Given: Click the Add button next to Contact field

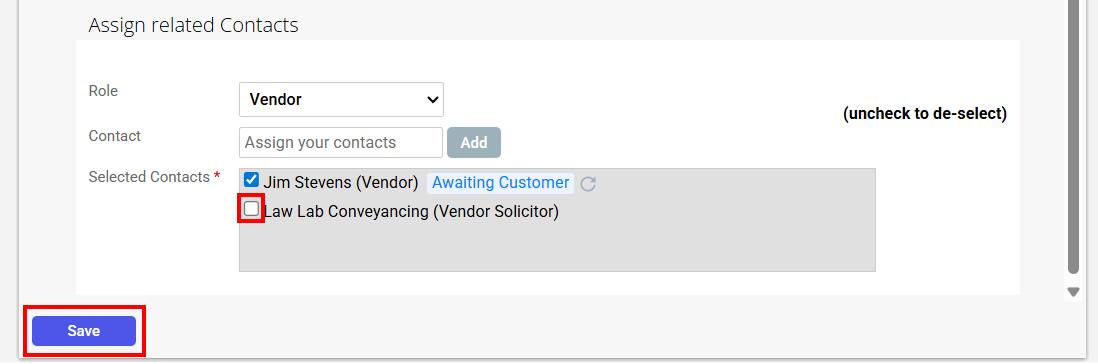Looking at the screenshot, I should tap(473, 143).
